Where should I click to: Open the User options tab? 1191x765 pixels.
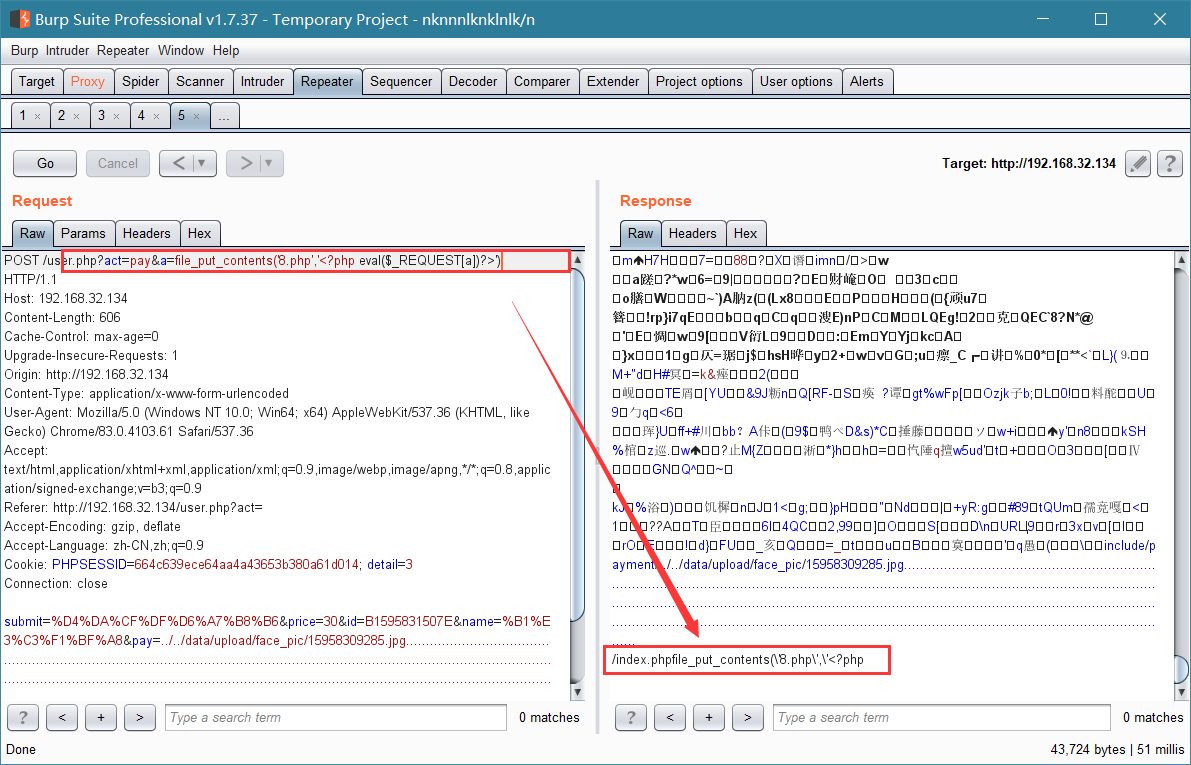[x=796, y=81]
